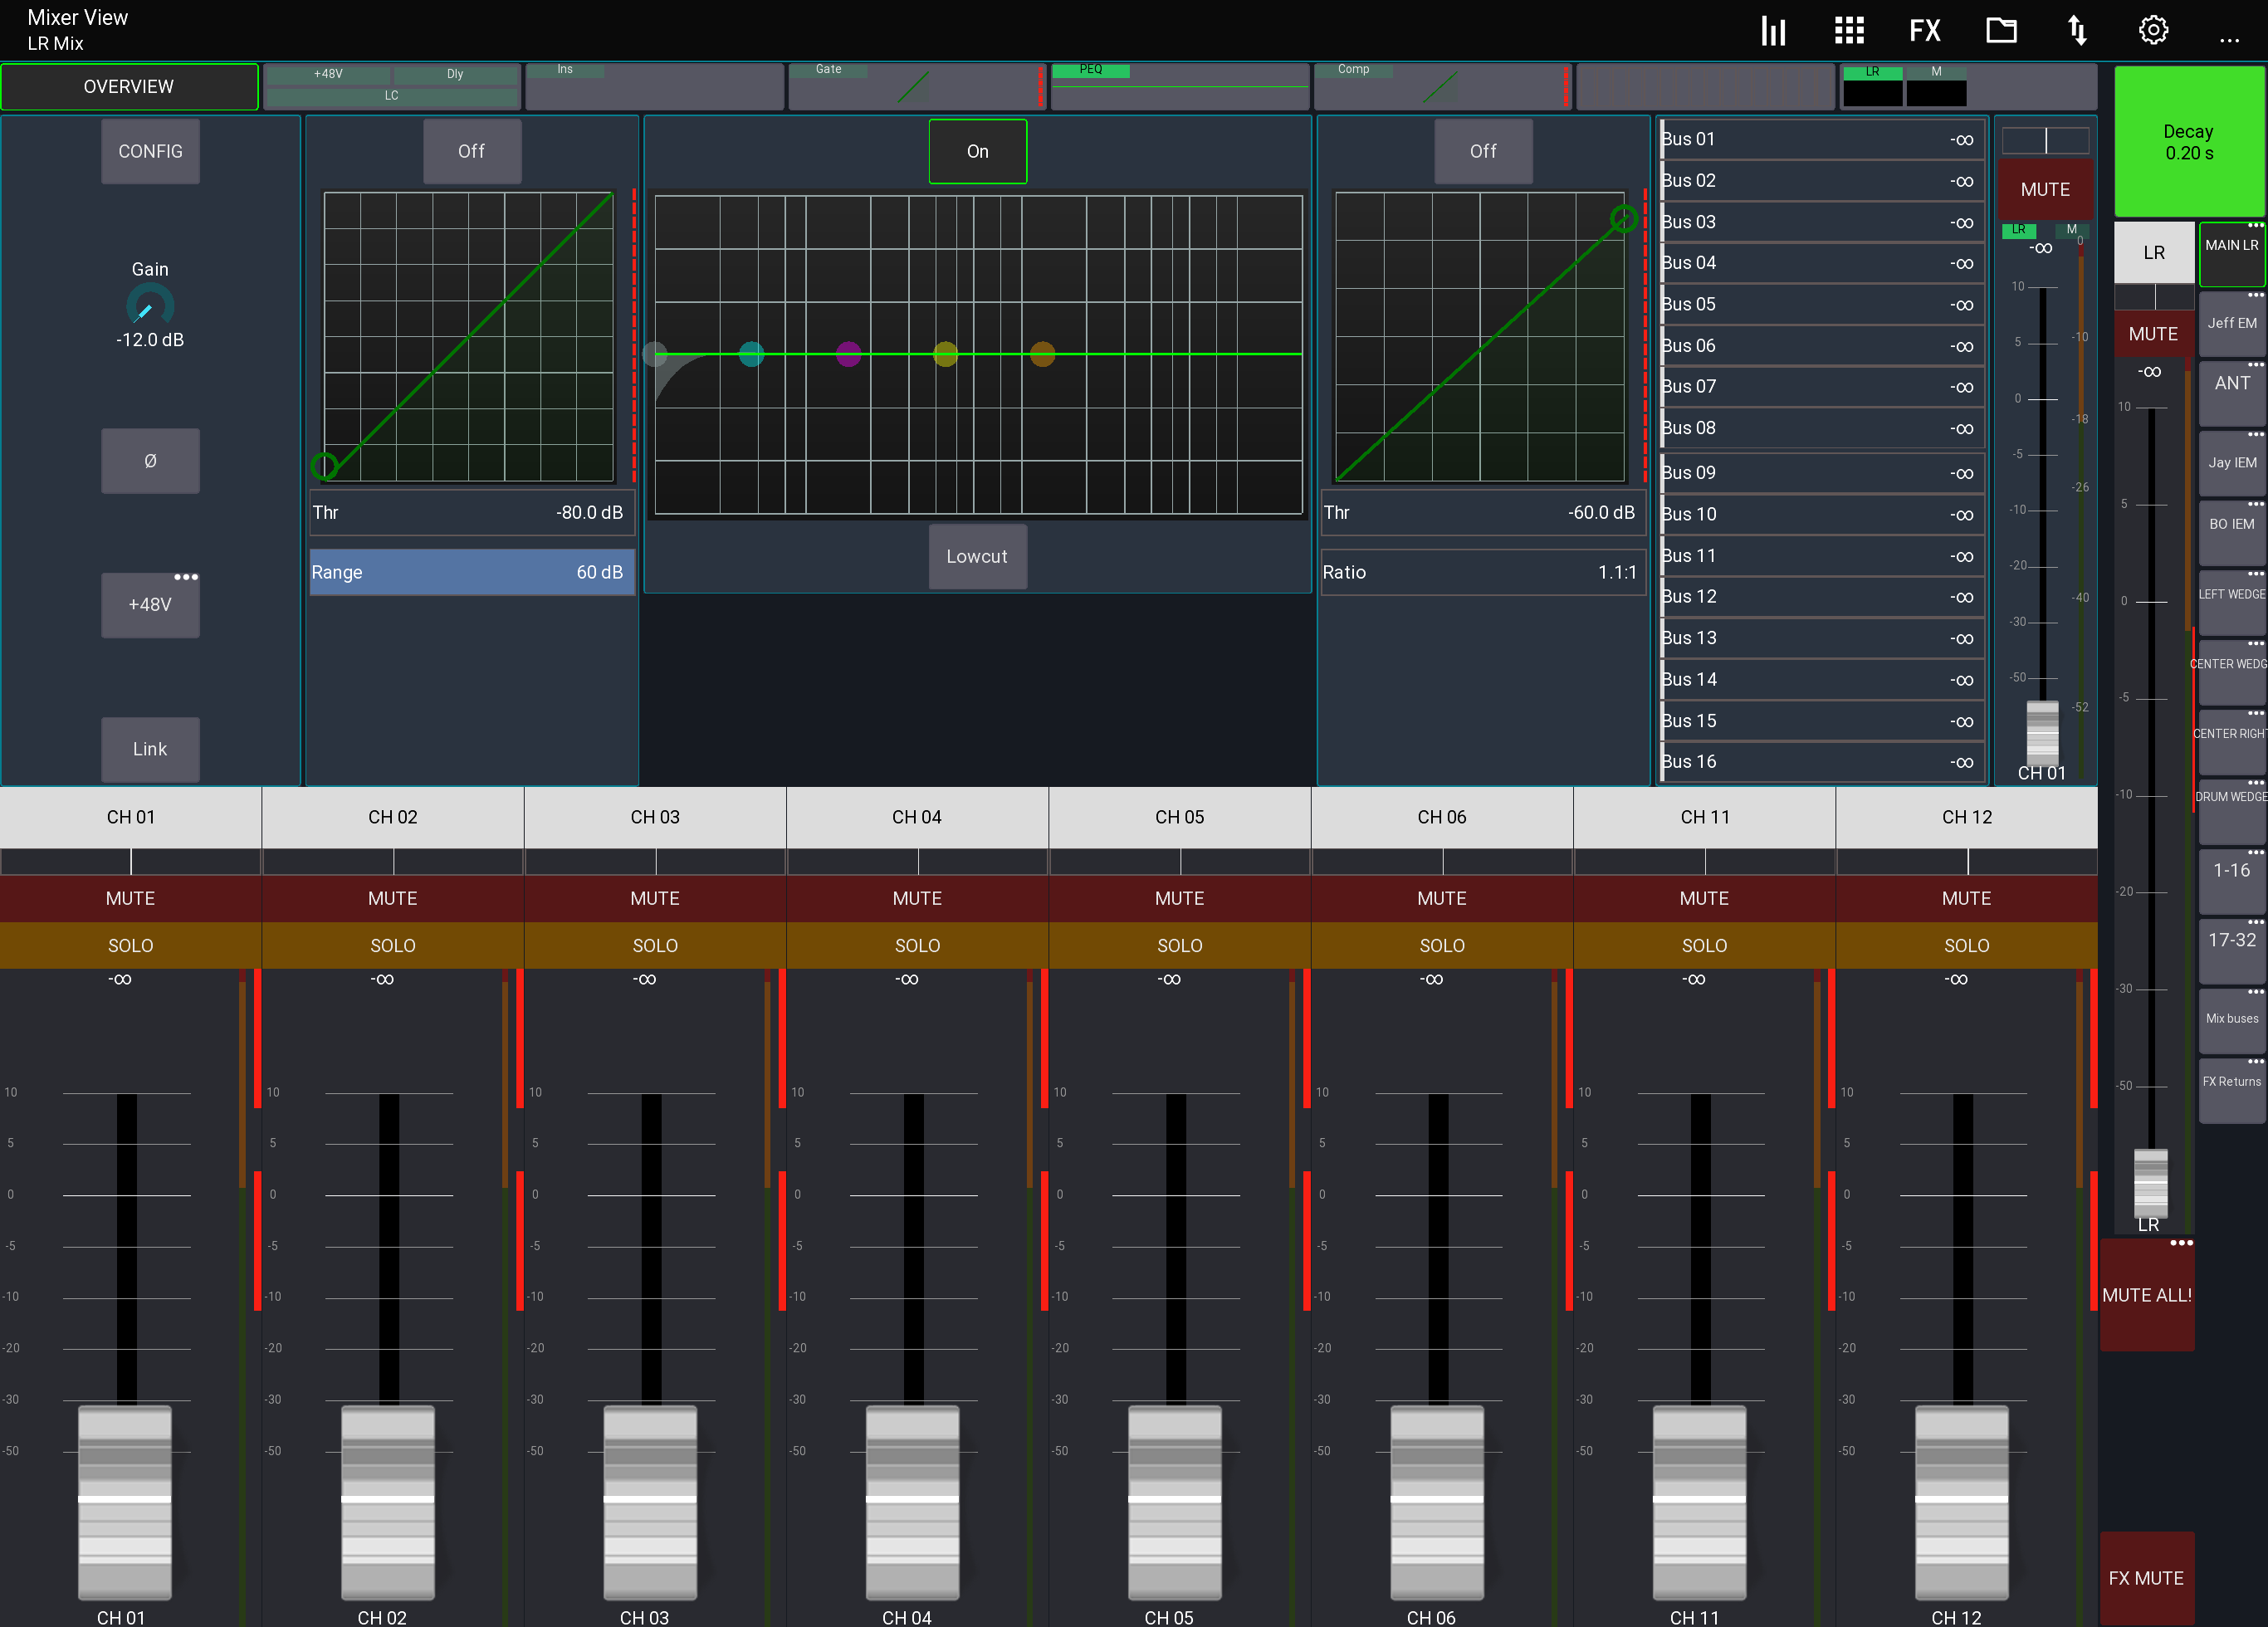Viewport: 2268px width, 1627px height.
Task: Click the input/output routing arrows icon
Action: tap(2077, 30)
